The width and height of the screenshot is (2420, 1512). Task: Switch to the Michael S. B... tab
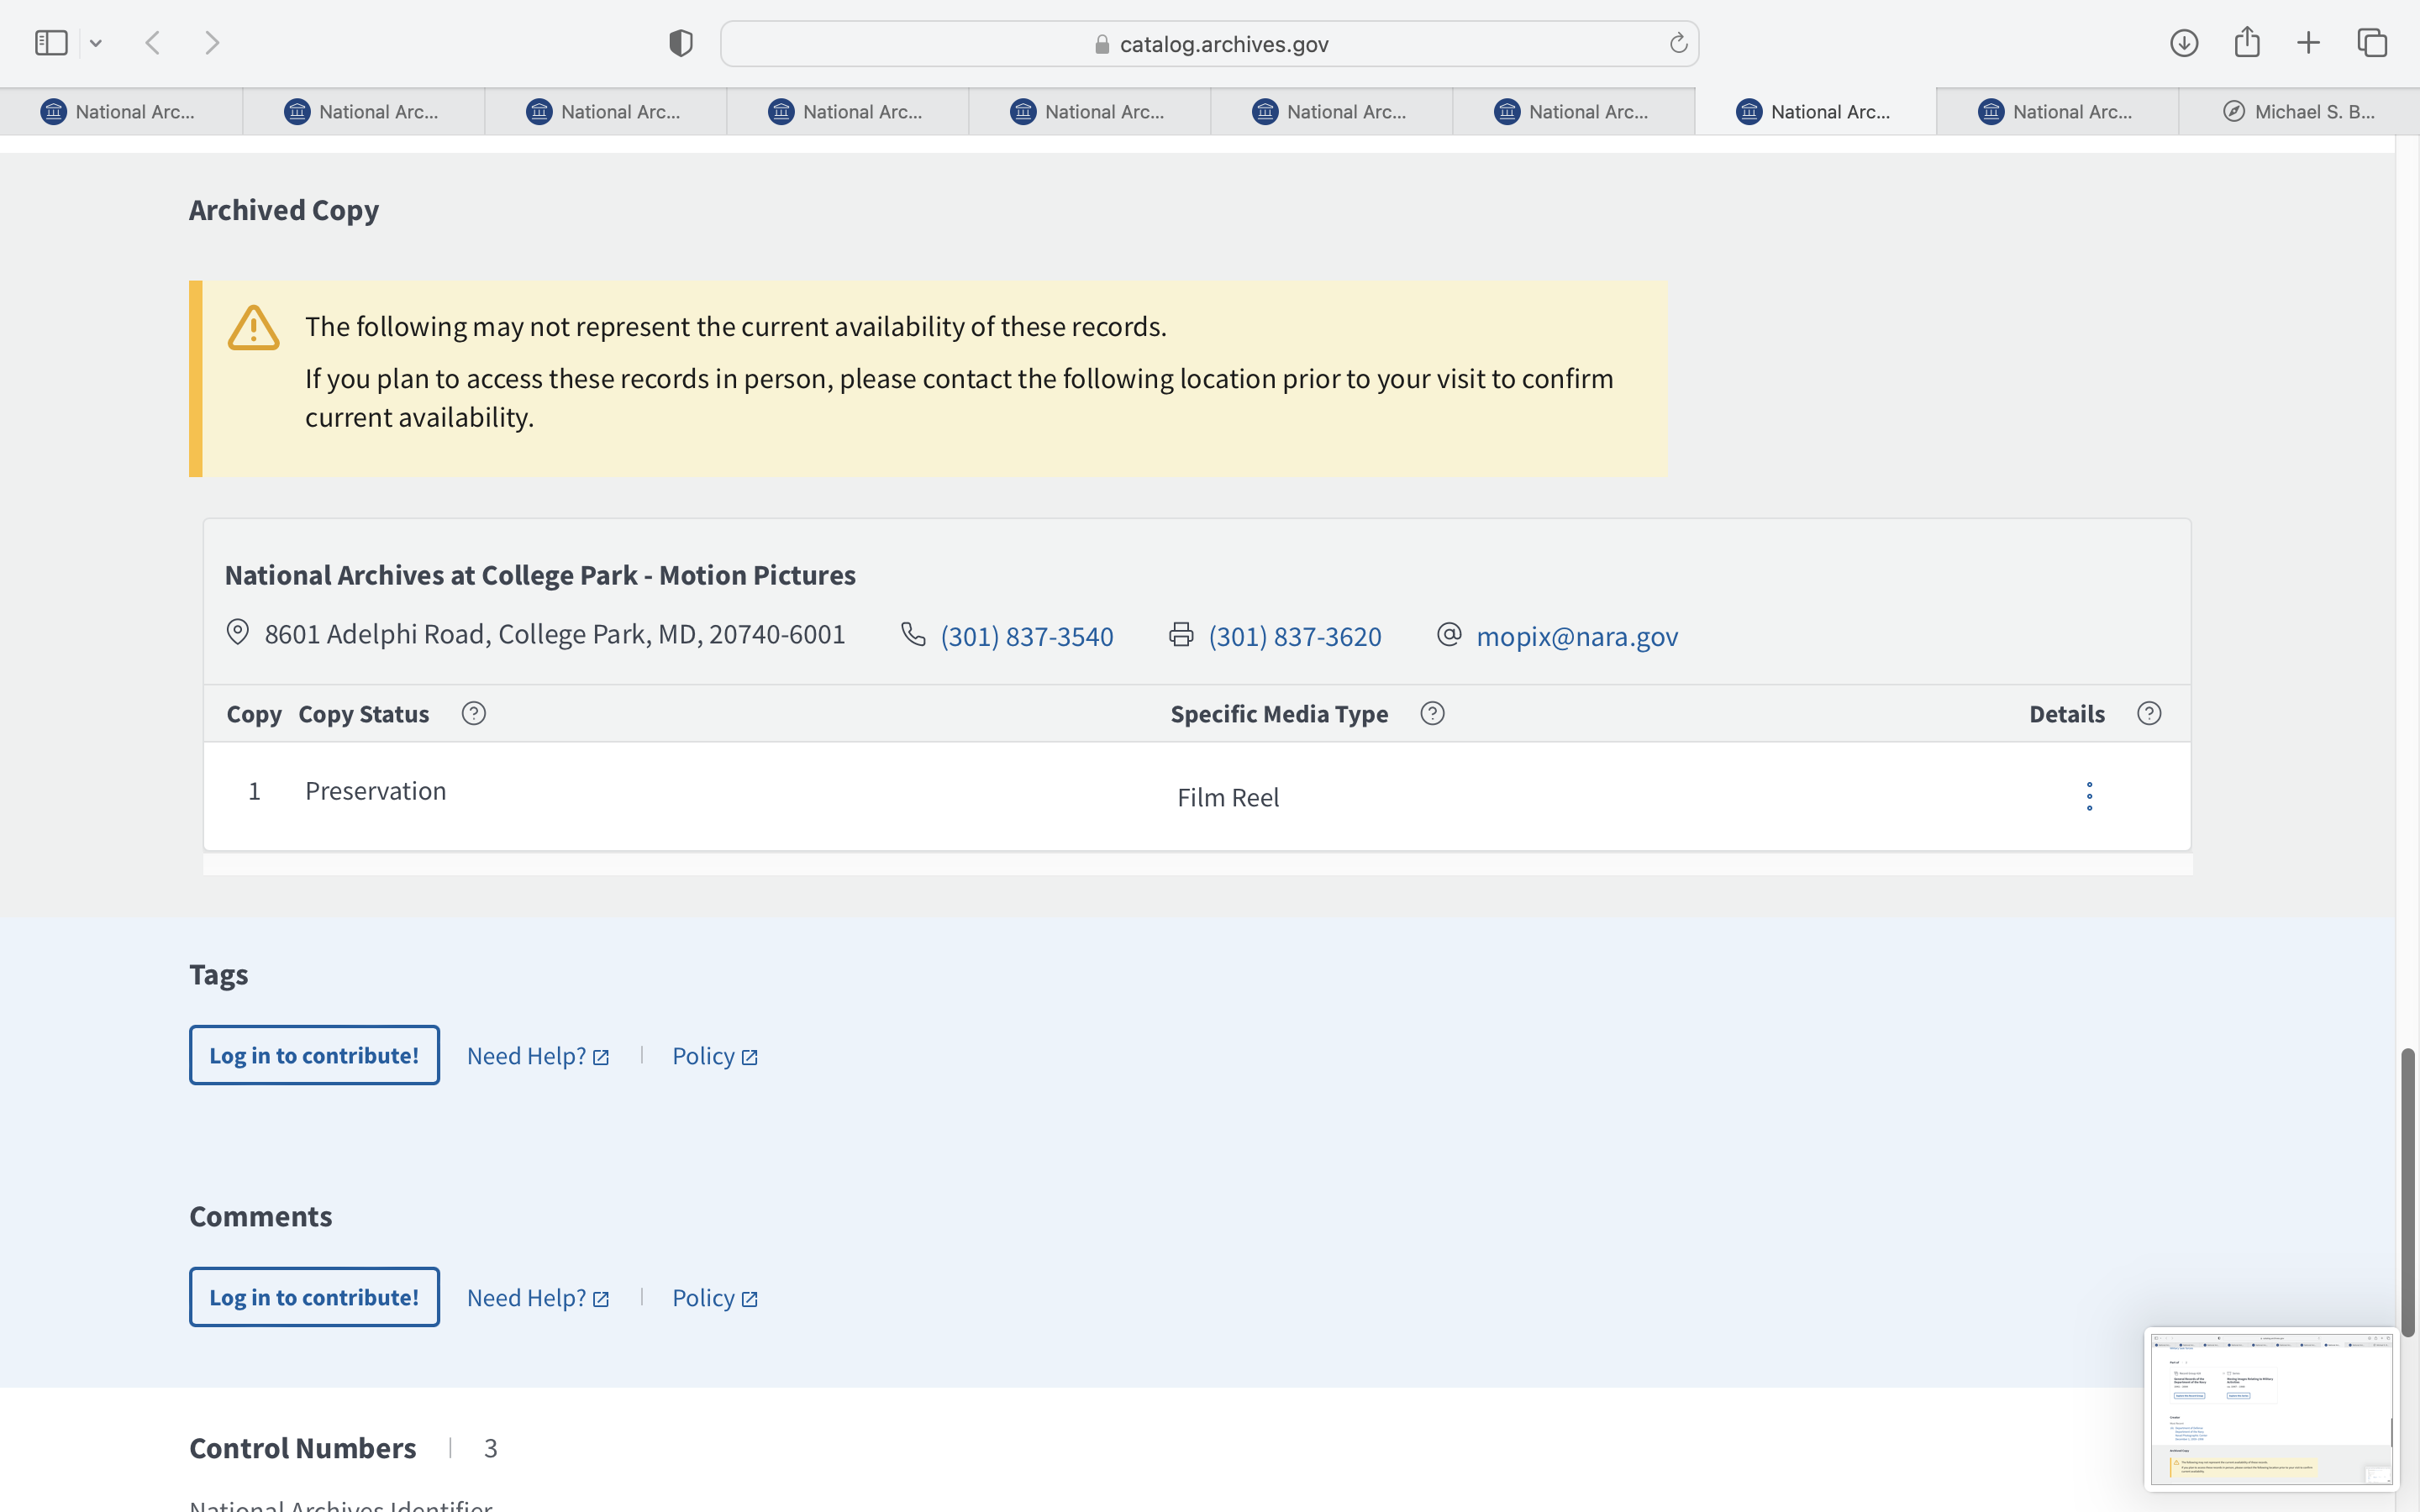[x=2298, y=112]
